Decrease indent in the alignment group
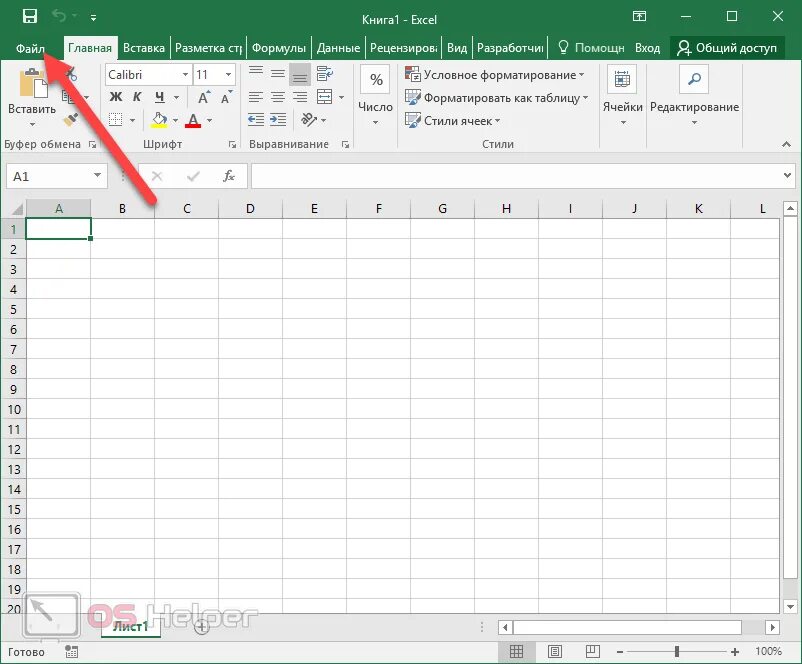Screen dimensions: 802x664 (256, 120)
